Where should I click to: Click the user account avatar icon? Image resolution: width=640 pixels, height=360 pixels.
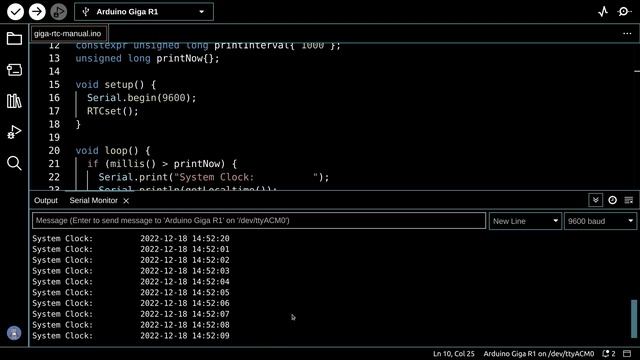click(14, 333)
